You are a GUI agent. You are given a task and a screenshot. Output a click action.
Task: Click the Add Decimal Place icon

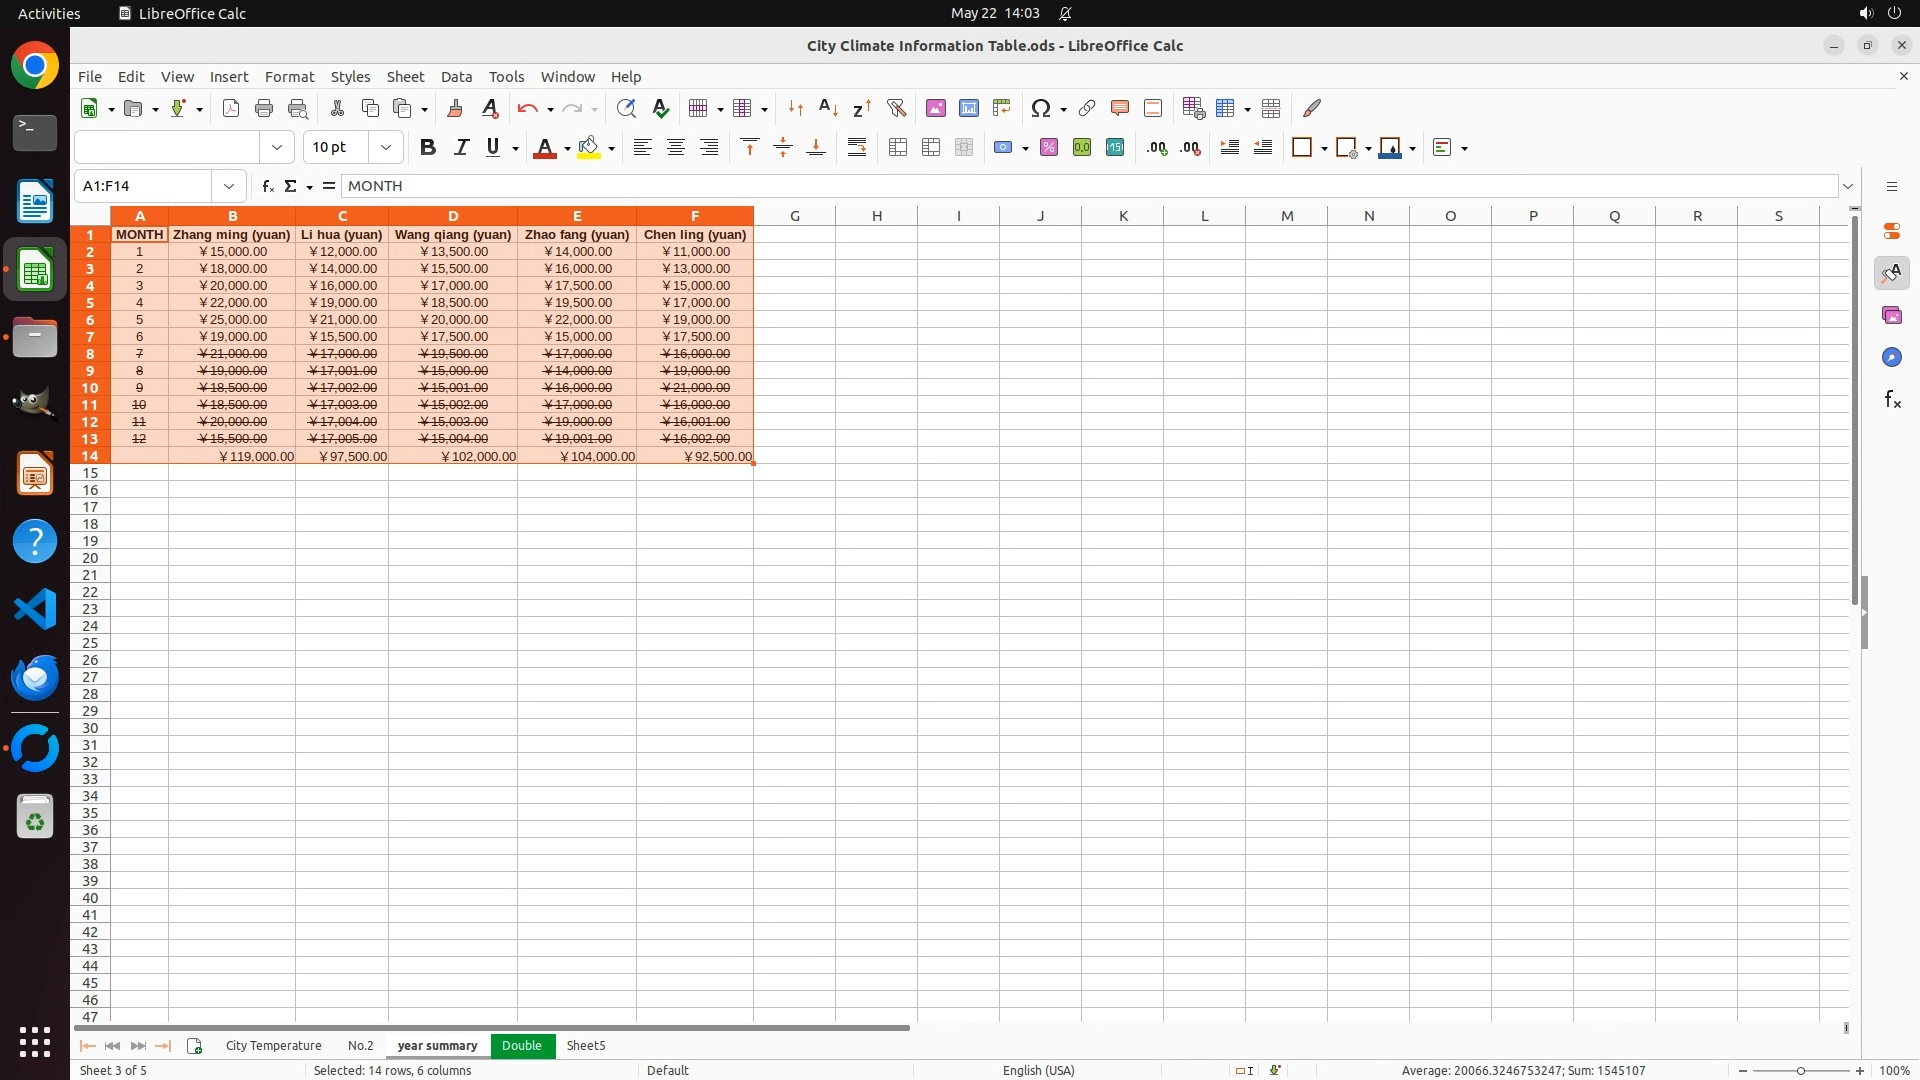point(1157,148)
